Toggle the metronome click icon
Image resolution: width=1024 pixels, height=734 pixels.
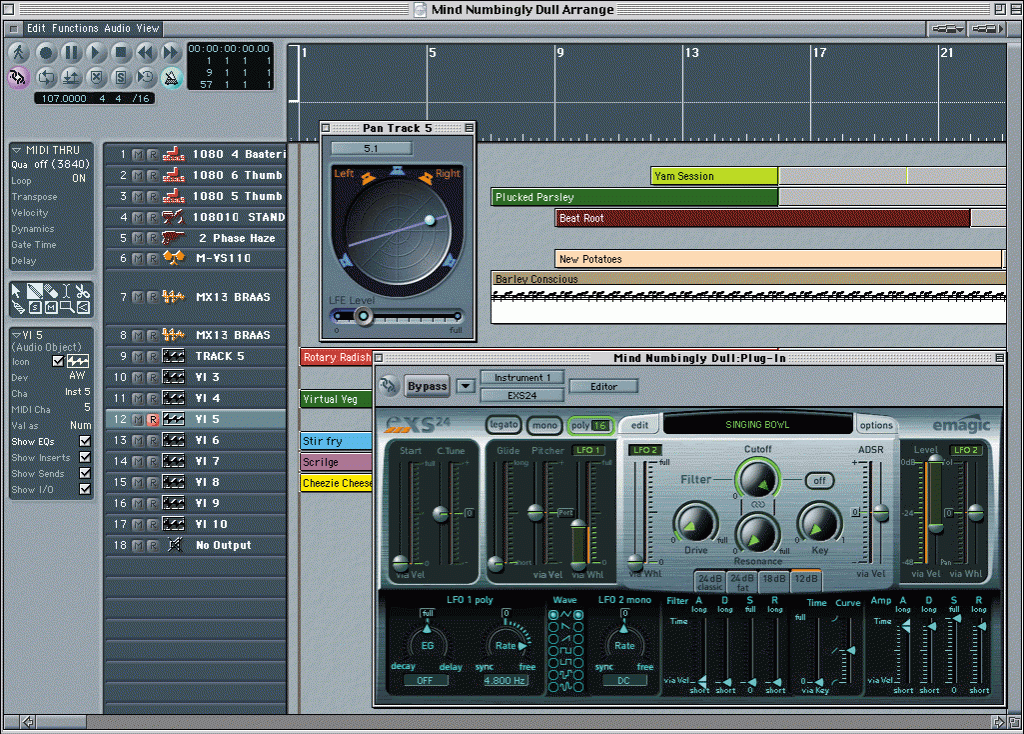(171, 77)
